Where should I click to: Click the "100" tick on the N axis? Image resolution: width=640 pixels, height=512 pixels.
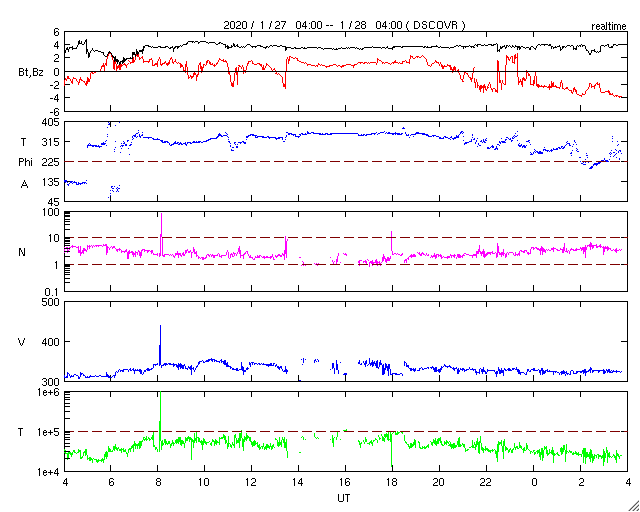point(51,212)
